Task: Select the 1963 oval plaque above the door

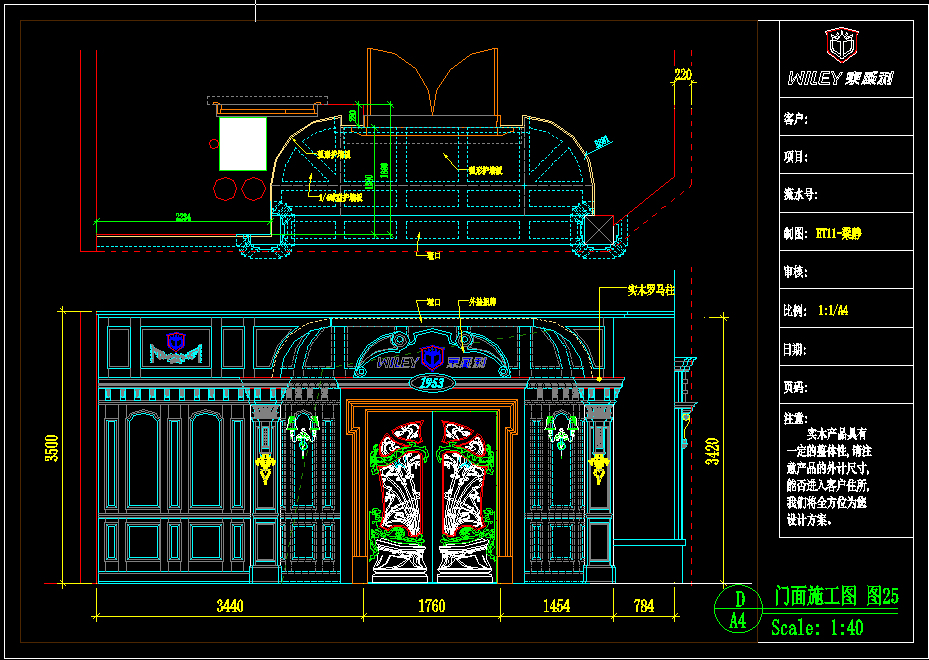Action: pos(432,383)
